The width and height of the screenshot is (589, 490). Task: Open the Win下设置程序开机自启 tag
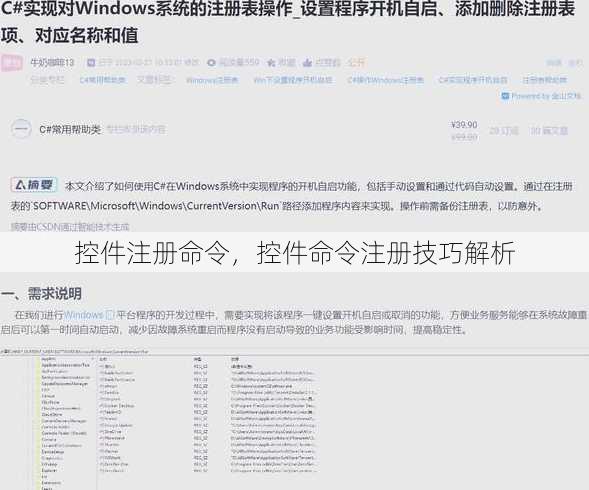pyautogui.click(x=293, y=80)
